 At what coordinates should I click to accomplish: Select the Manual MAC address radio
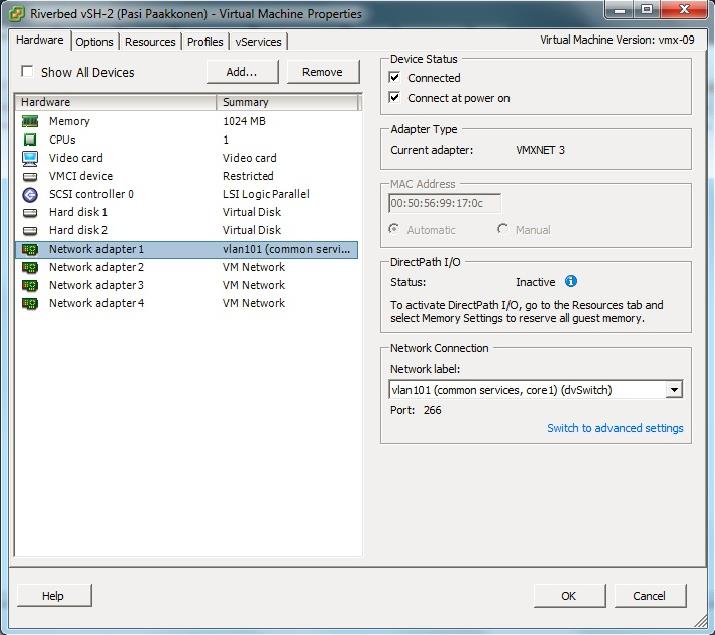tap(503, 229)
